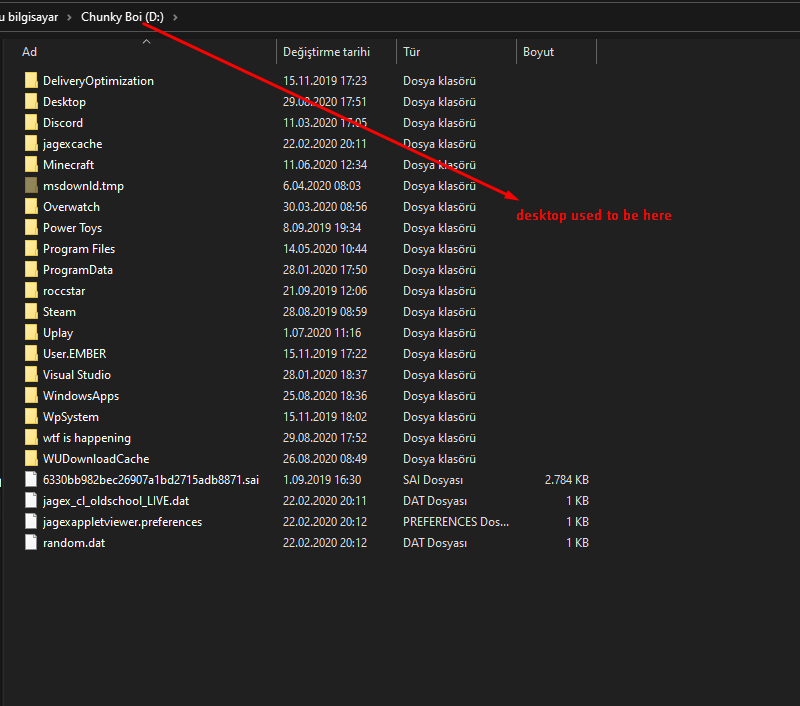The width and height of the screenshot is (800, 706).
Task: Click the 2.784 KB size value
Action: [x=566, y=480]
